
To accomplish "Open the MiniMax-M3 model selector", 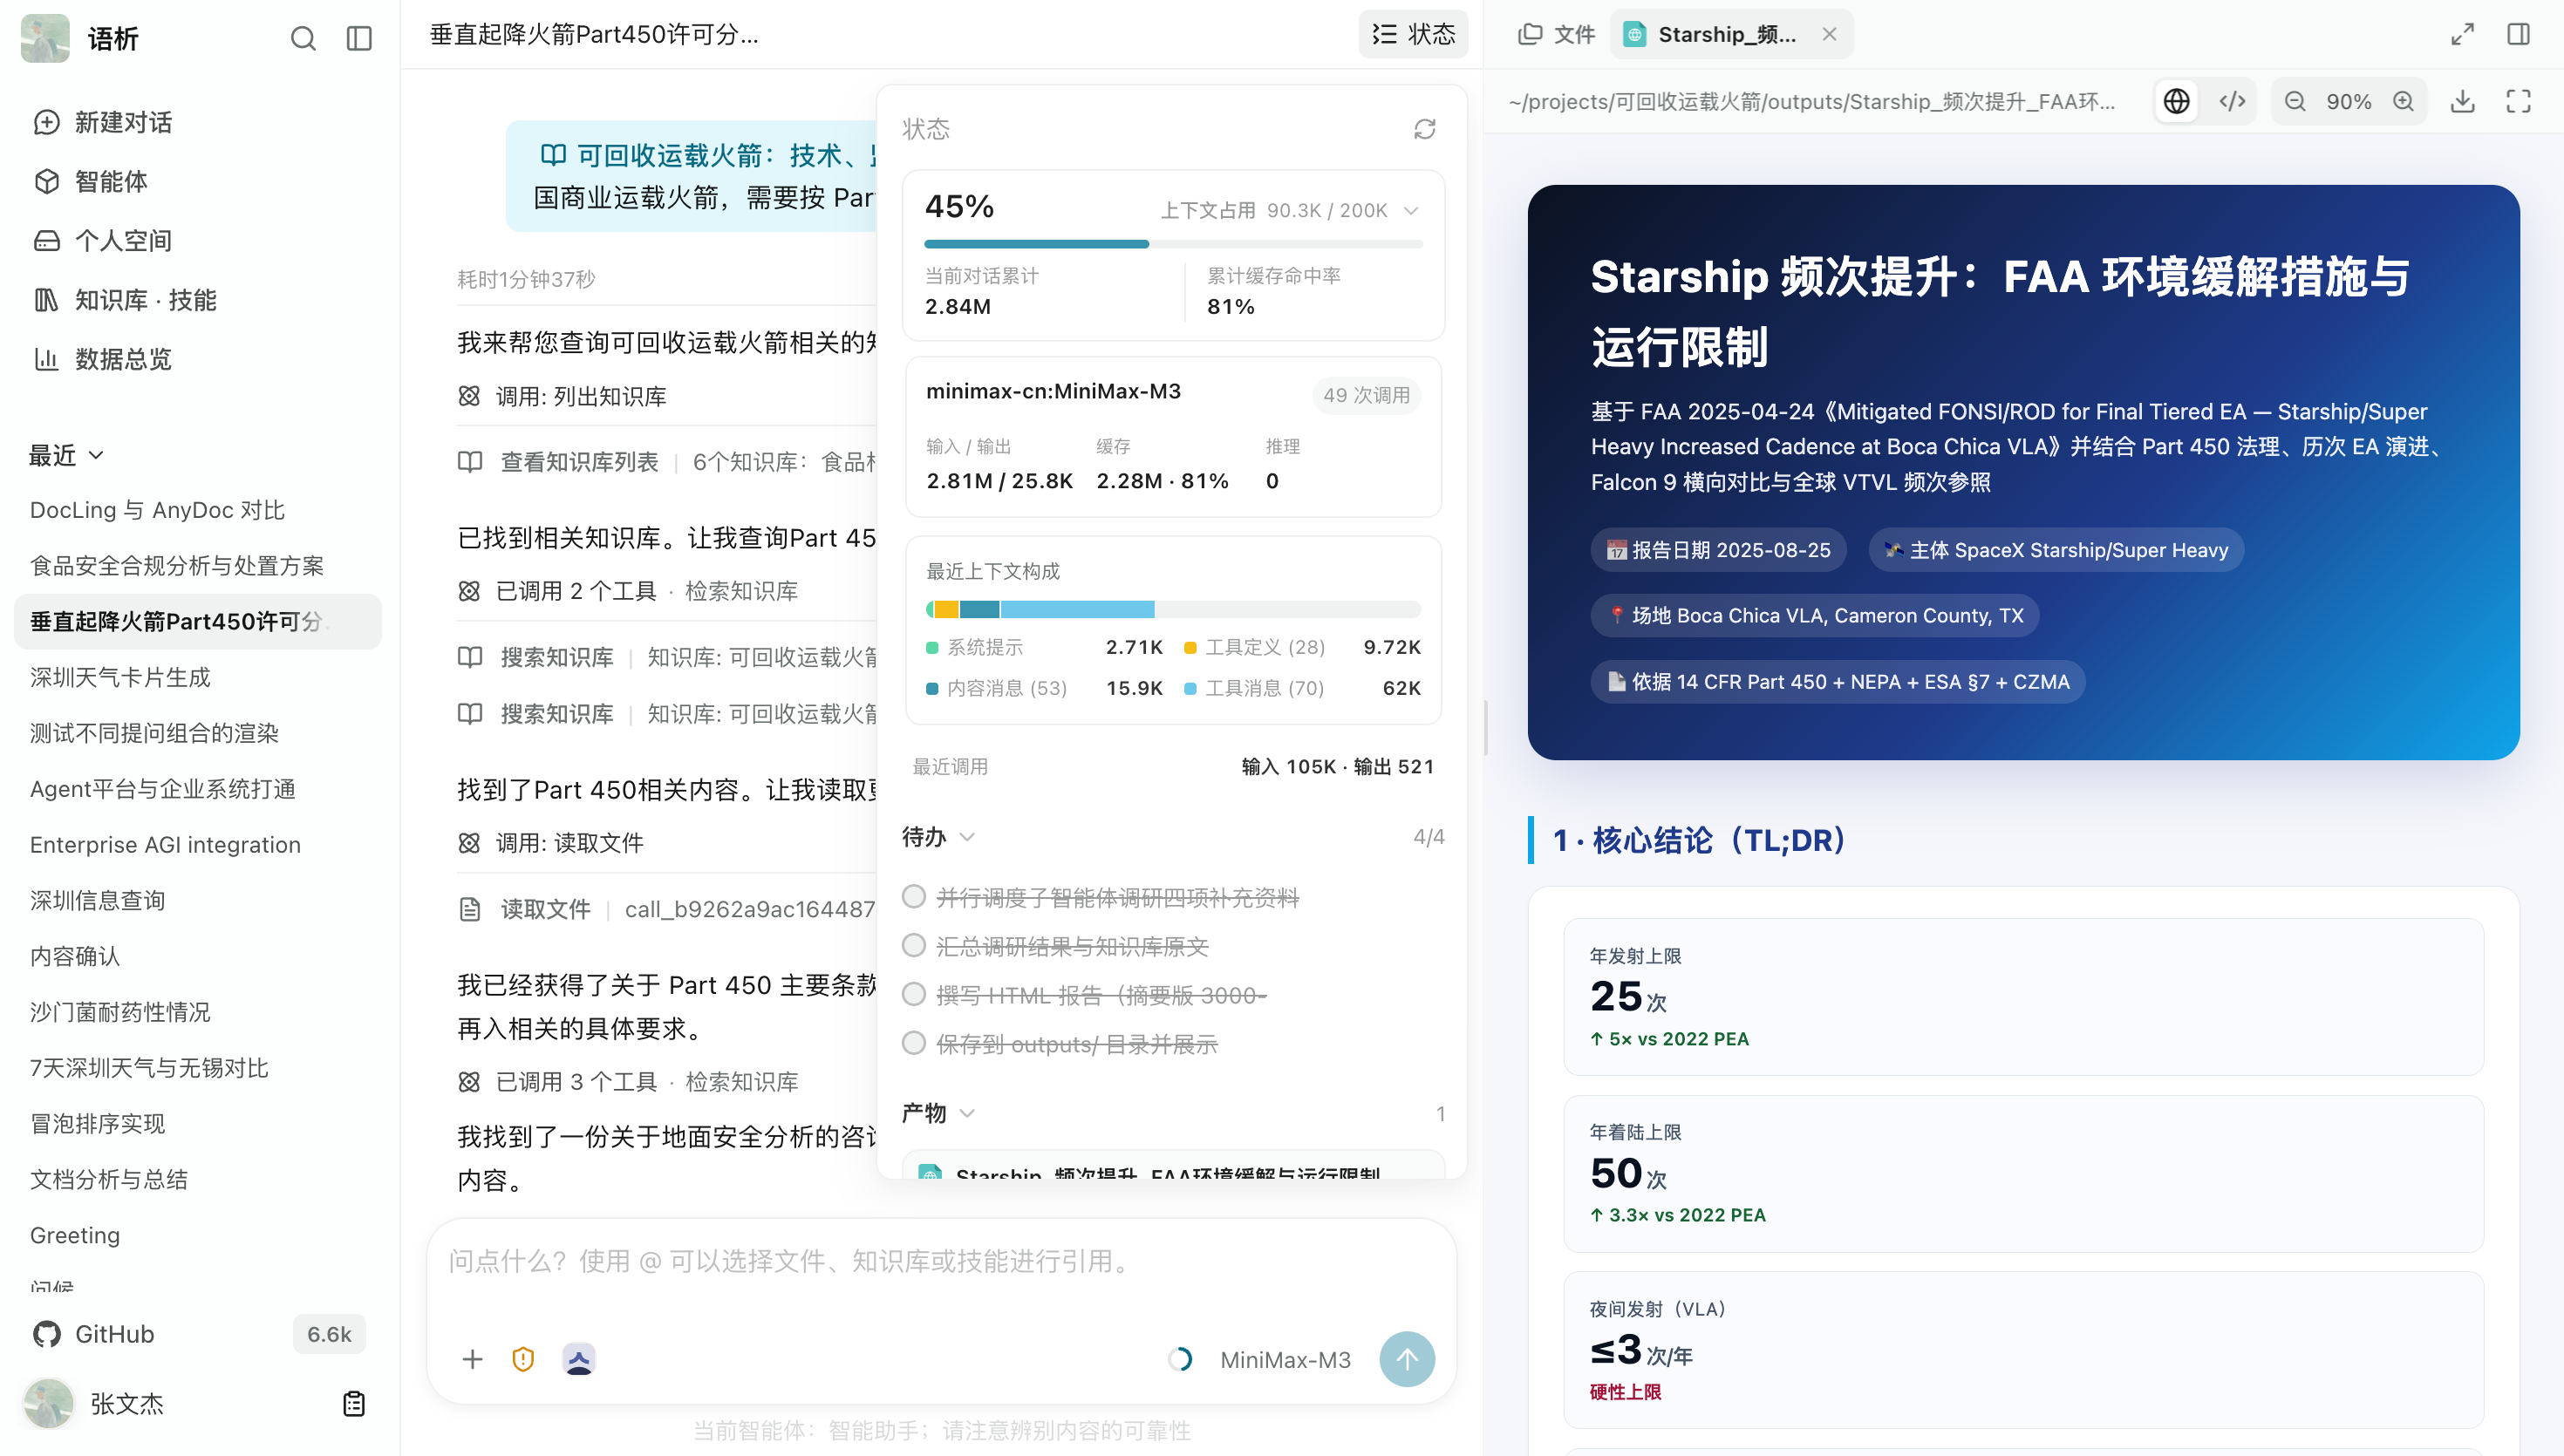I will [1285, 1359].
